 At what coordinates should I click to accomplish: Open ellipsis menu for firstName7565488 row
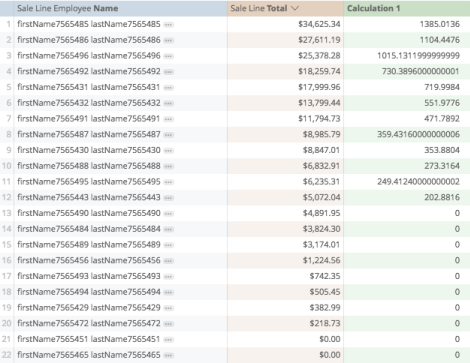click(x=169, y=166)
